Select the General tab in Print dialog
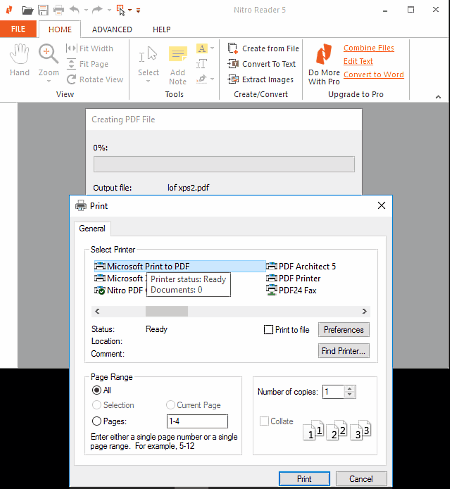 pos(92,229)
